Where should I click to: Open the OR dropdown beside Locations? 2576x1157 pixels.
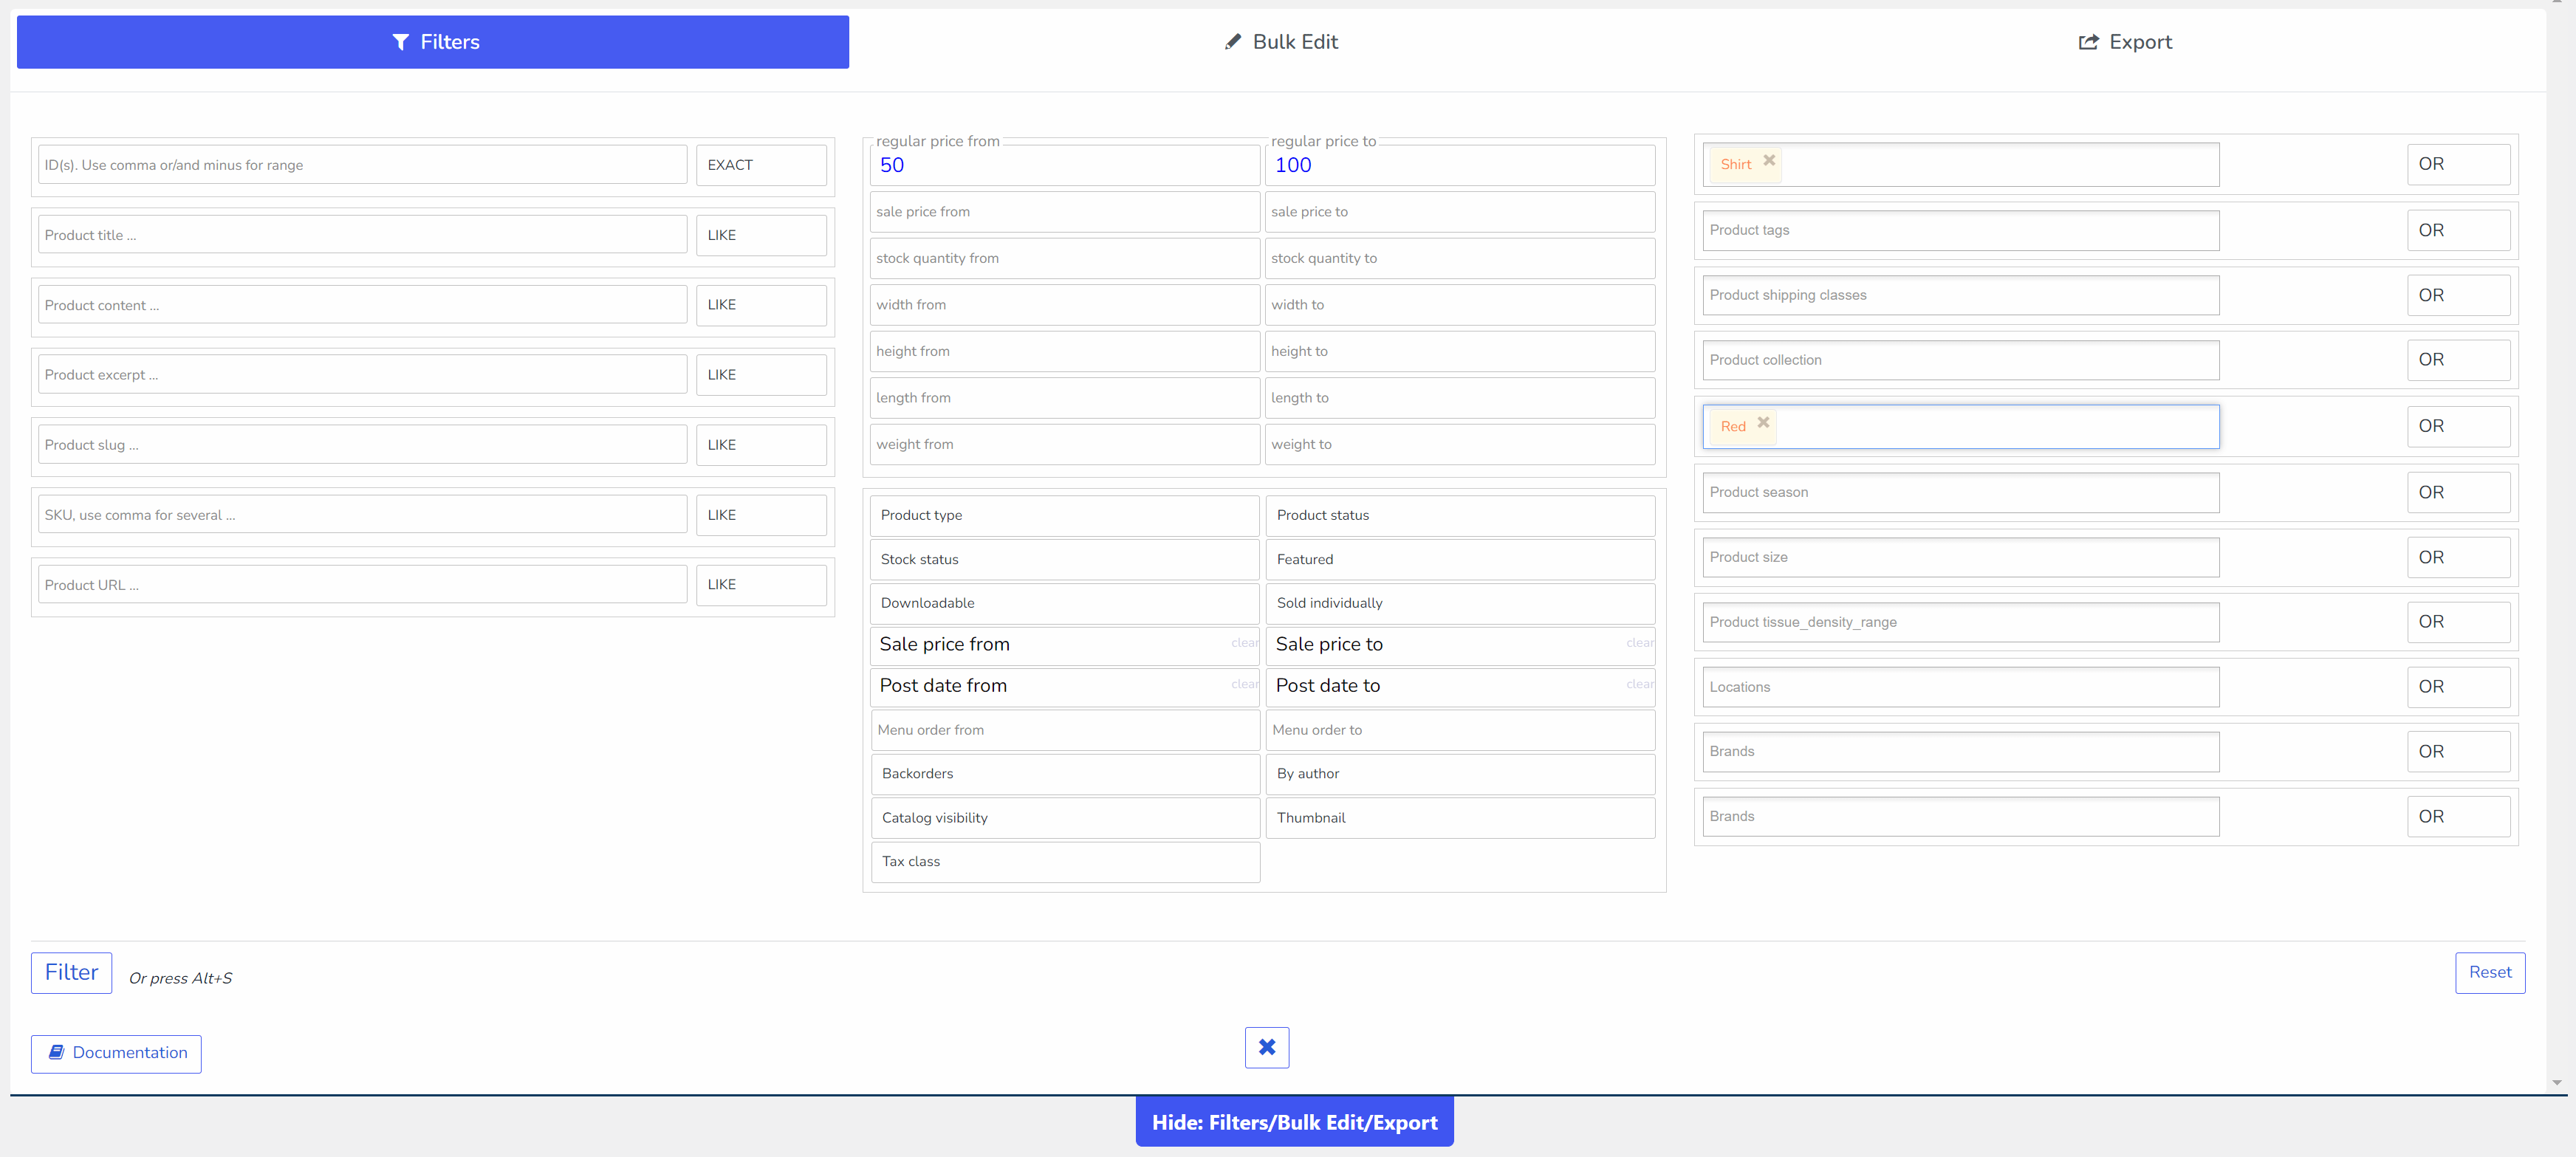[2458, 687]
